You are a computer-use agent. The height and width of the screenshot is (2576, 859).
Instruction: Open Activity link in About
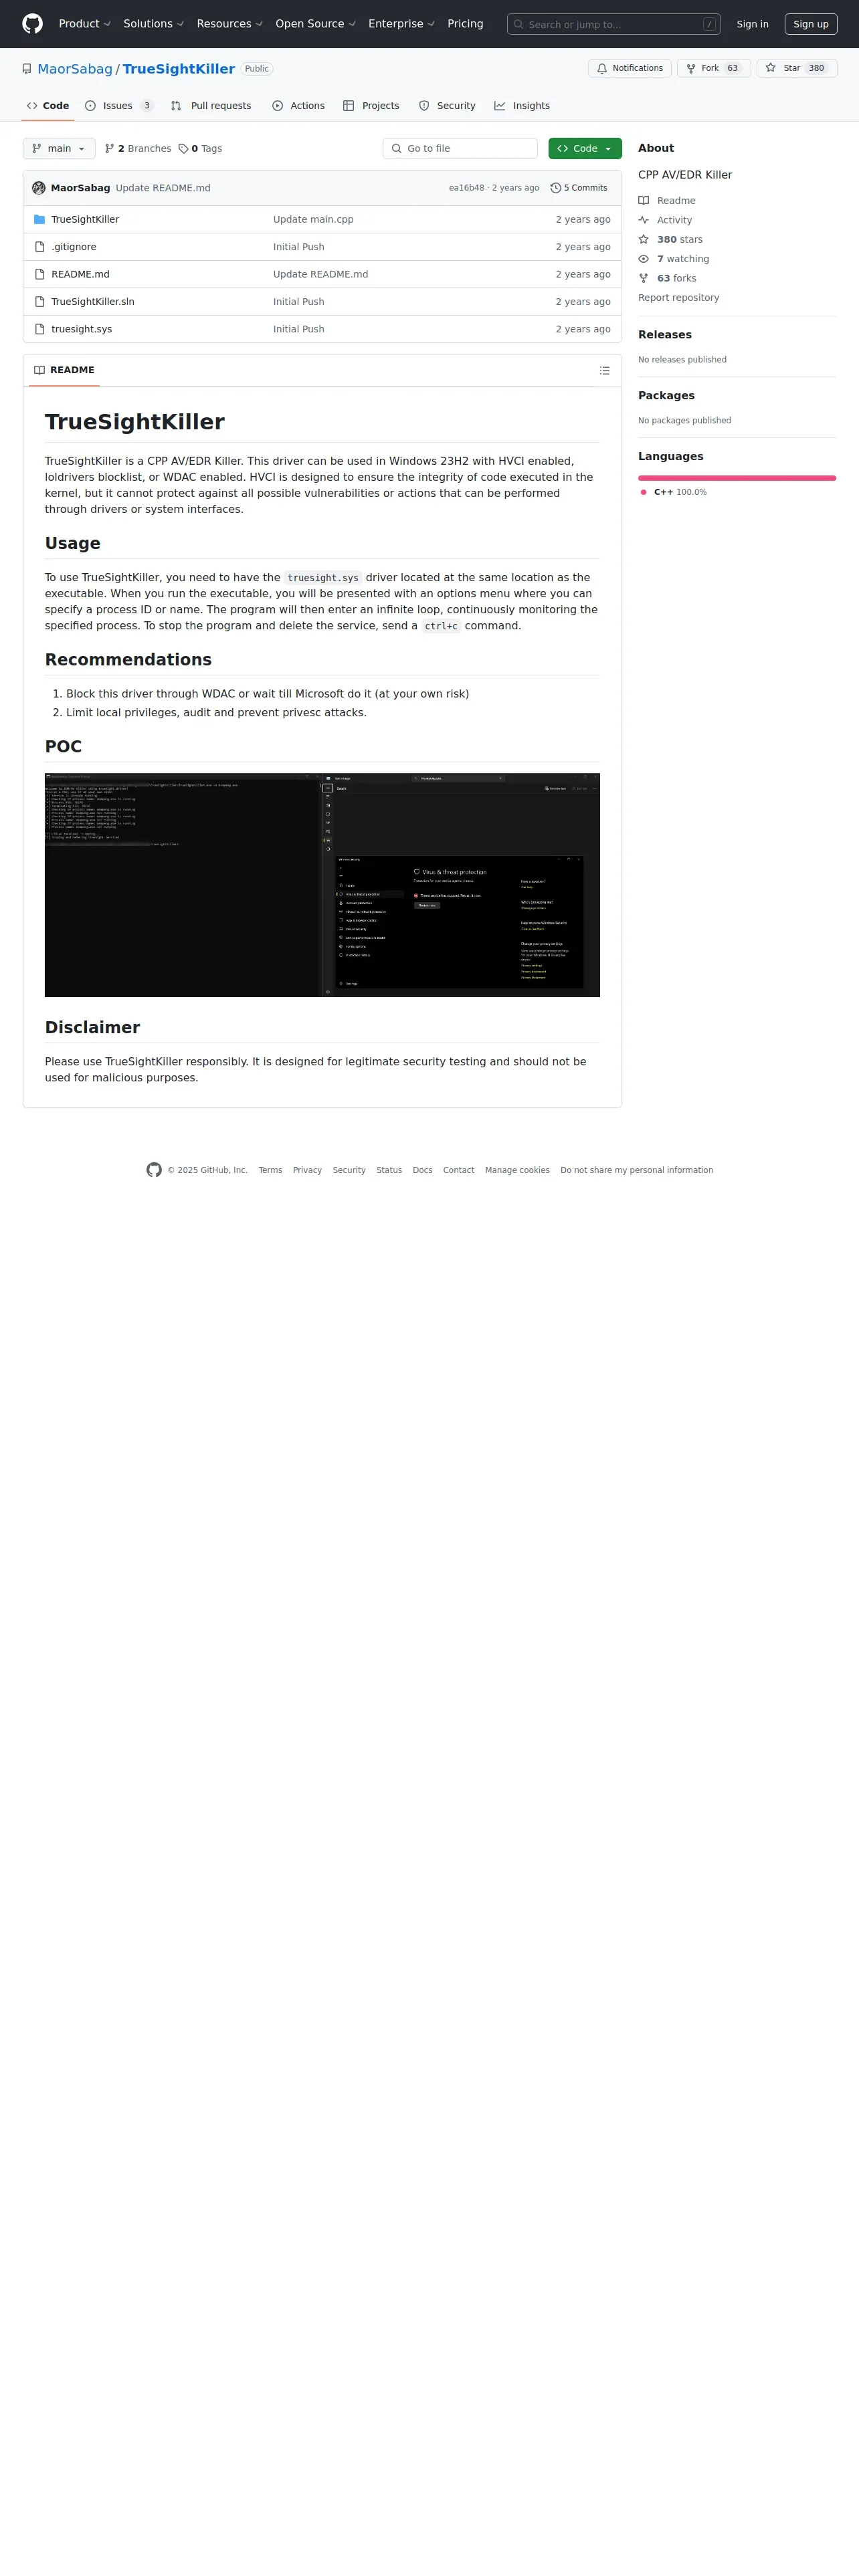pyautogui.click(x=665, y=220)
